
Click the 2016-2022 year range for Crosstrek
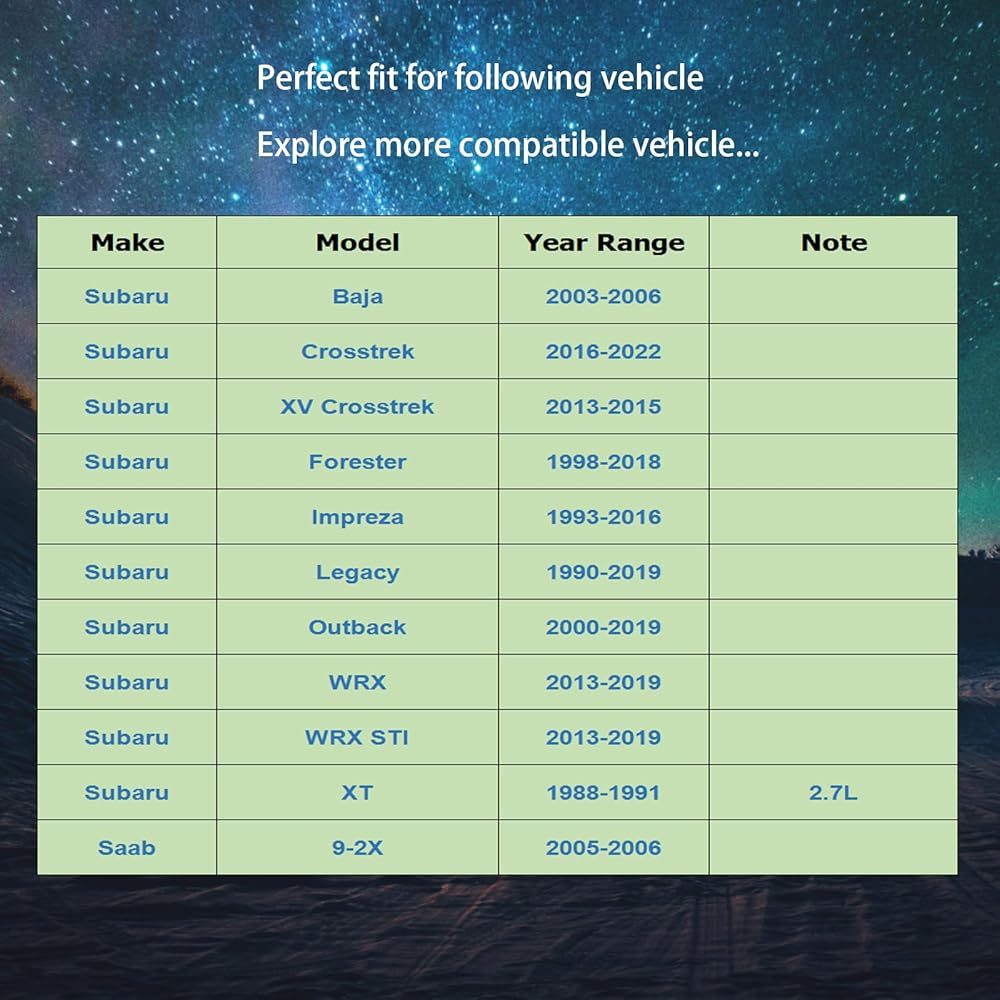point(603,351)
